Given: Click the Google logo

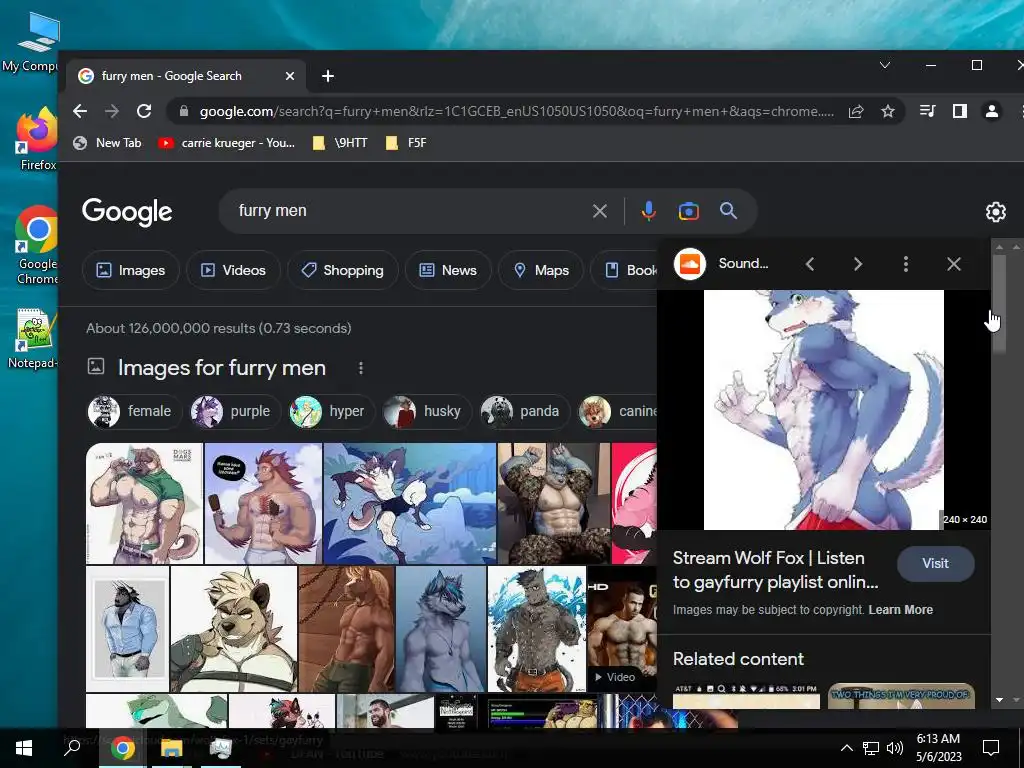Looking at the screenshot, I should (127, 212).
